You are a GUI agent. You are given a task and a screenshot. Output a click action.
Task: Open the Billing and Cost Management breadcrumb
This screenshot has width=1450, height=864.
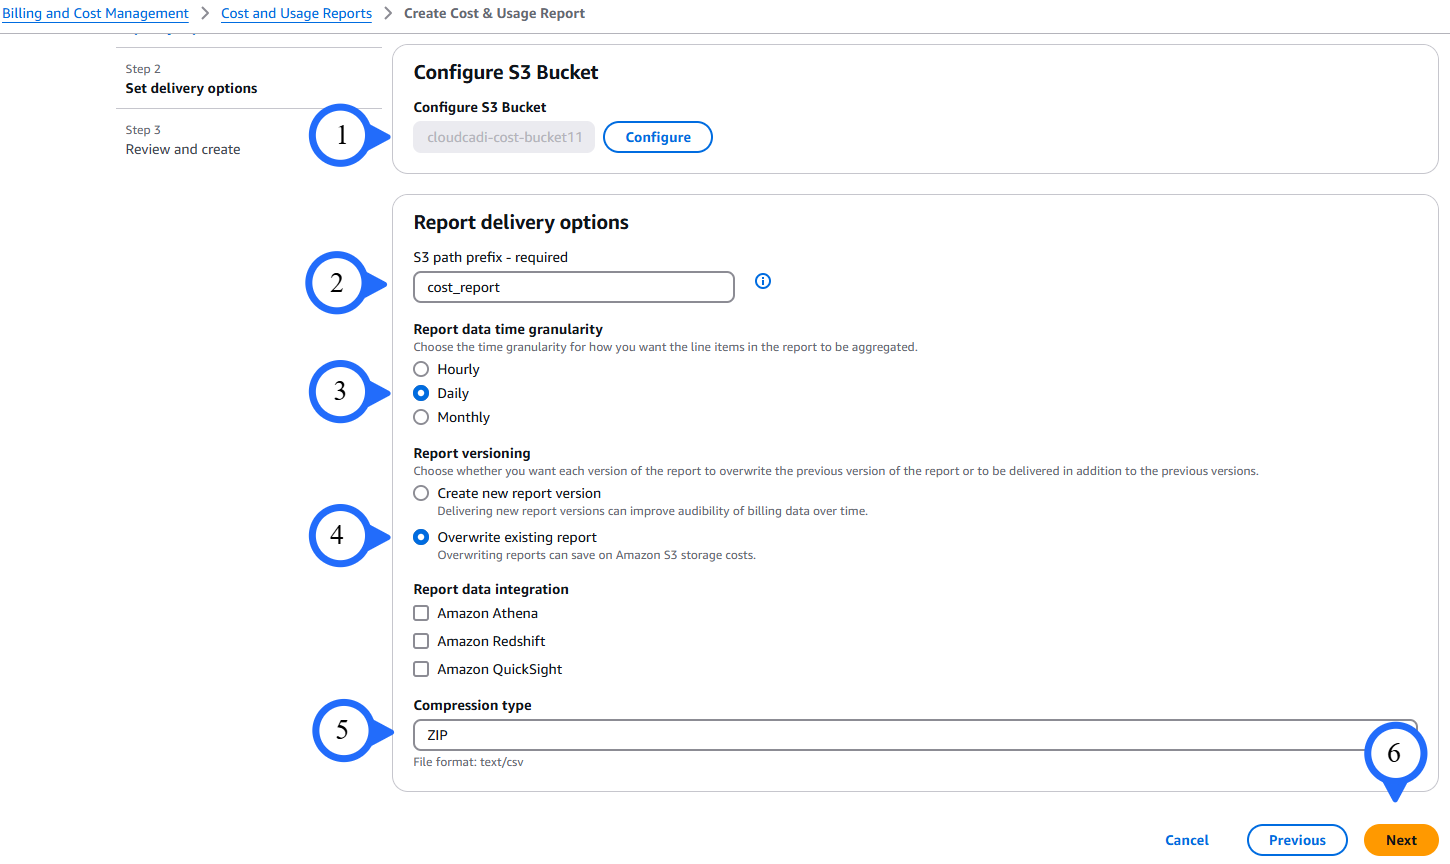pyautogui.click(x=95, y=13)
